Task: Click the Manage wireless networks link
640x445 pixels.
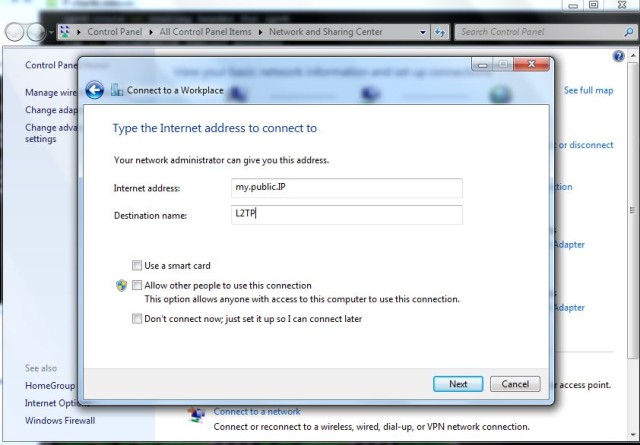Action: click(x=51, y=92)
